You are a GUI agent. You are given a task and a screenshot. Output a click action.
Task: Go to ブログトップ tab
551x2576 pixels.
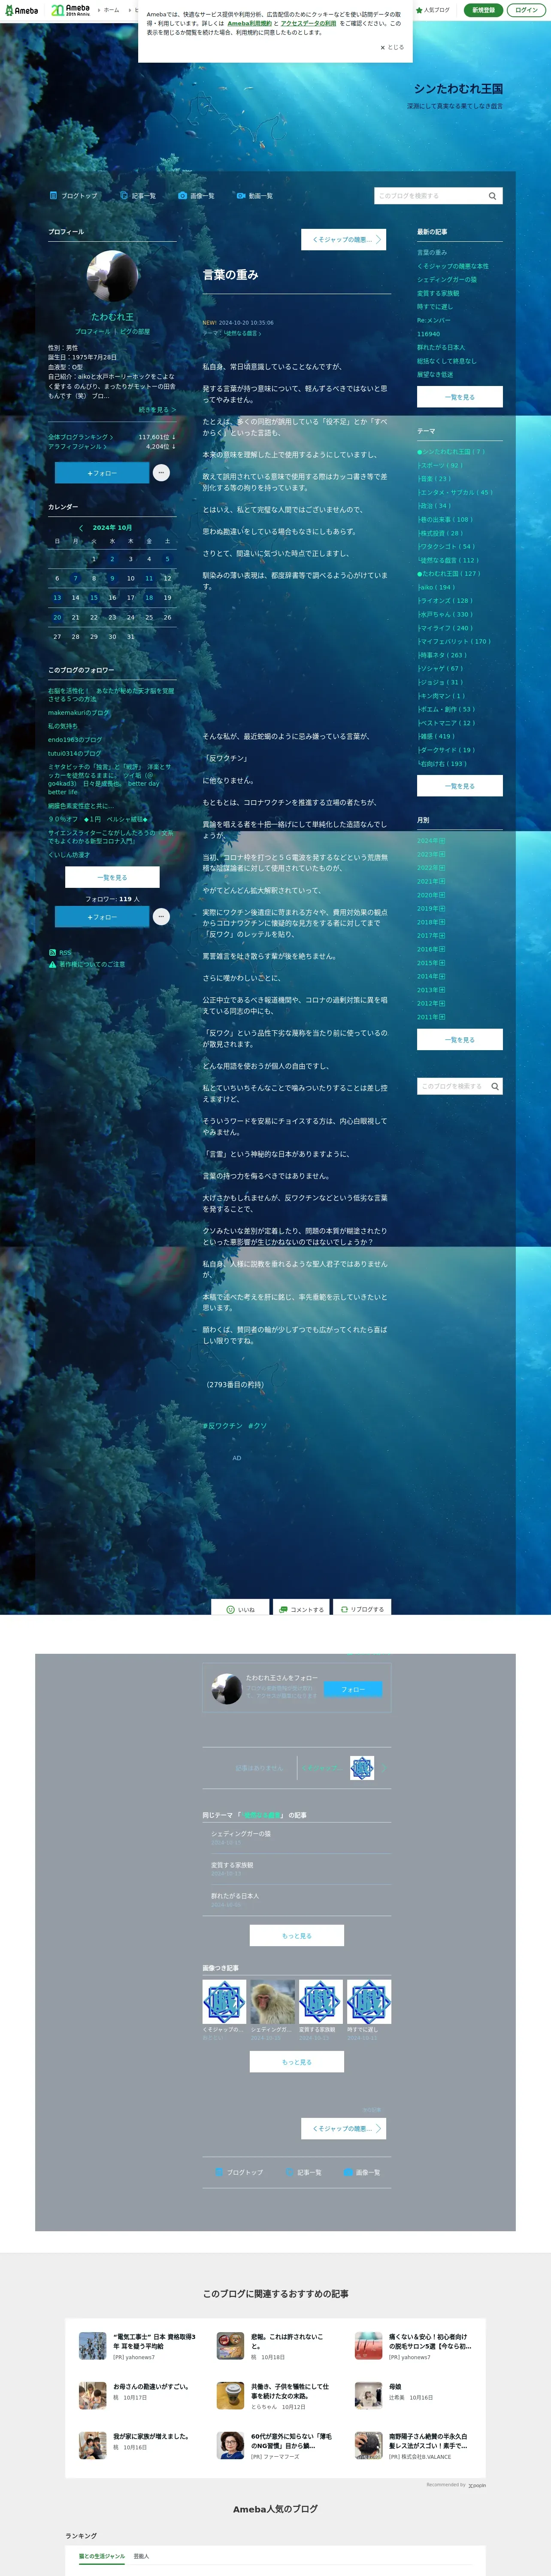pyautogui.click(x=73, y=196)
